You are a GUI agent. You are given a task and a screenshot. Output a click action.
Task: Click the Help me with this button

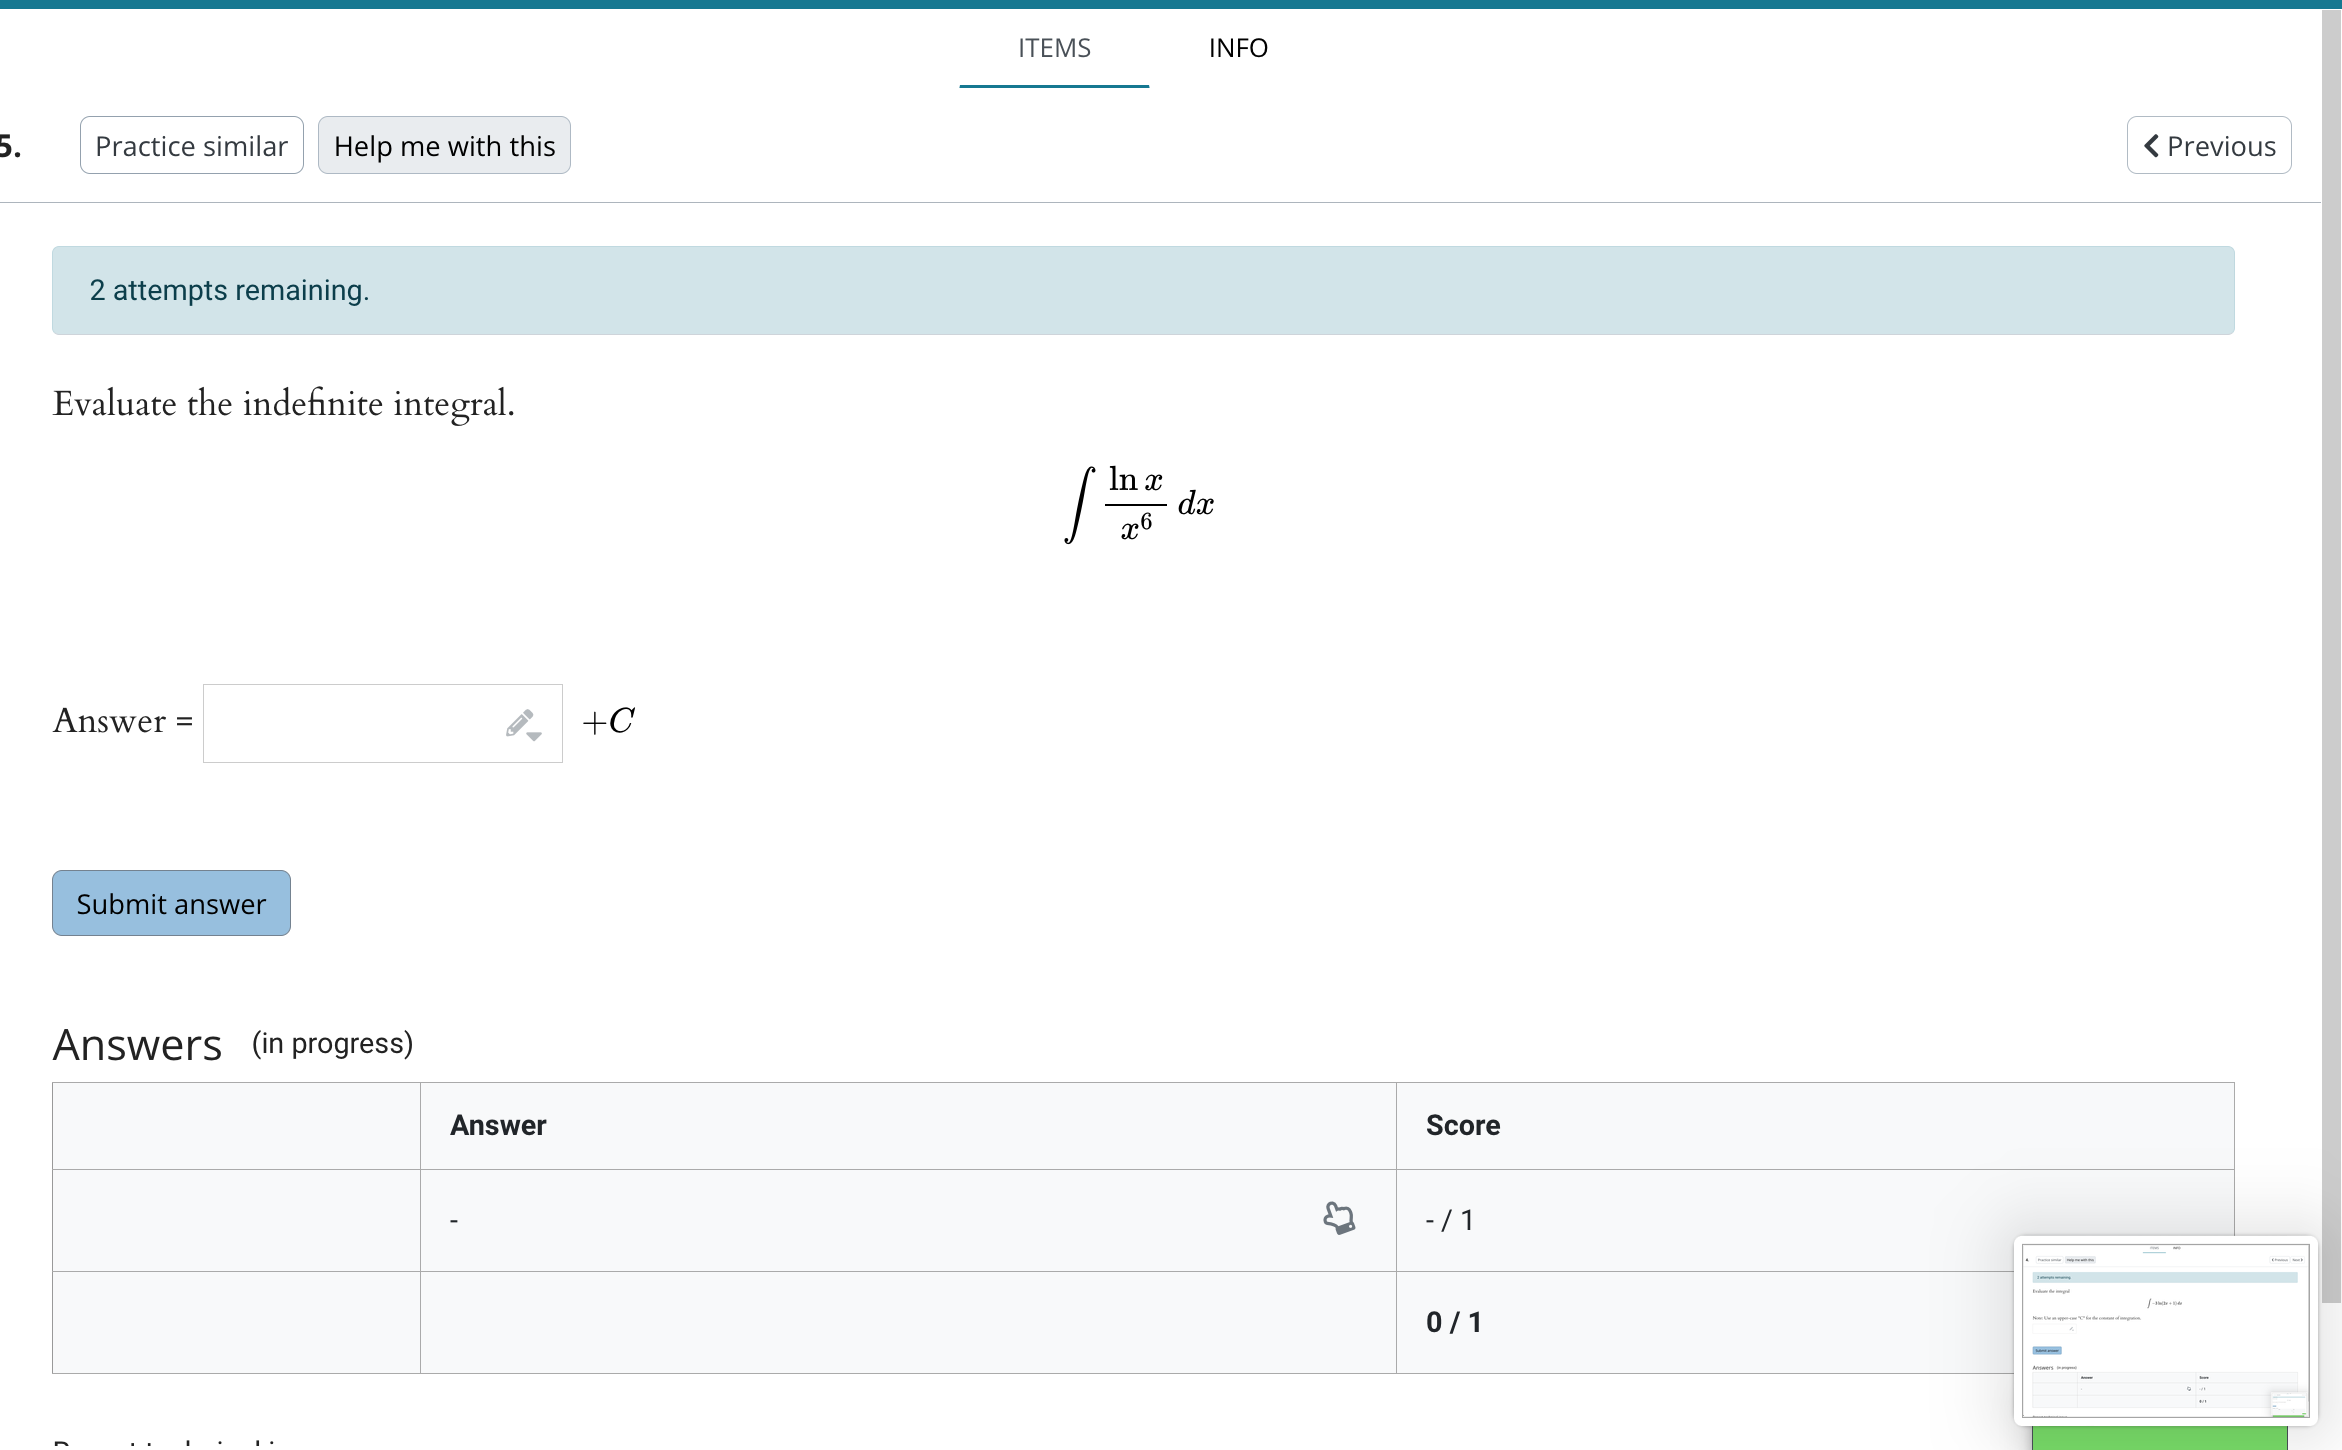point(443,145)
